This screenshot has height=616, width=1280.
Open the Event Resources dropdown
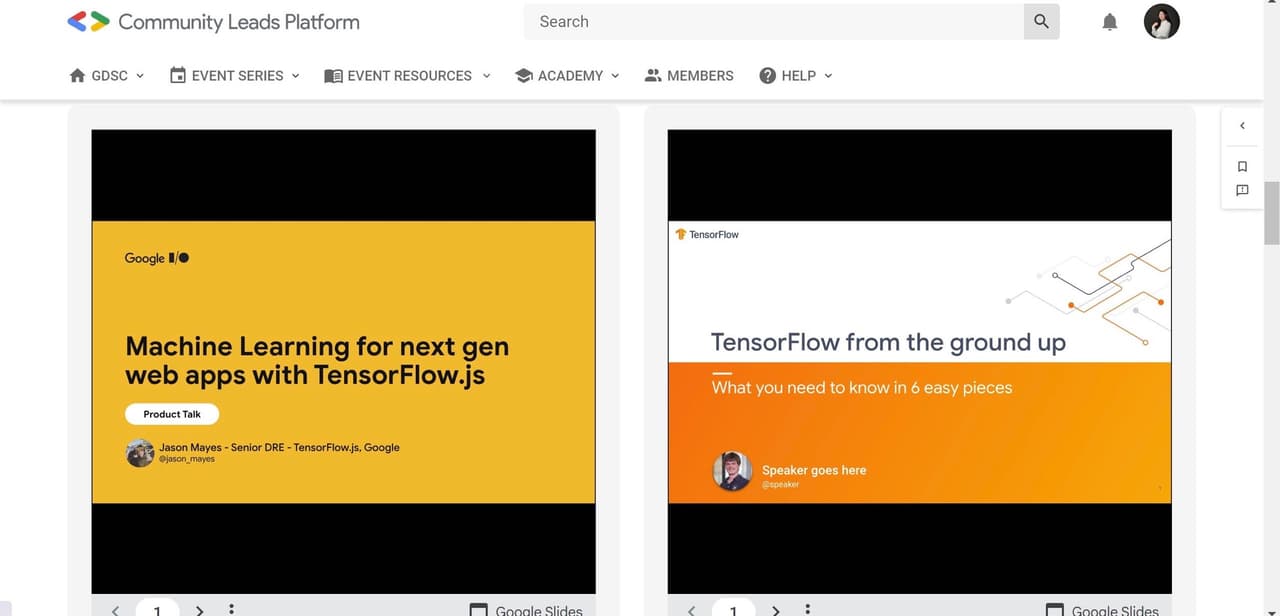click(408, 76)
